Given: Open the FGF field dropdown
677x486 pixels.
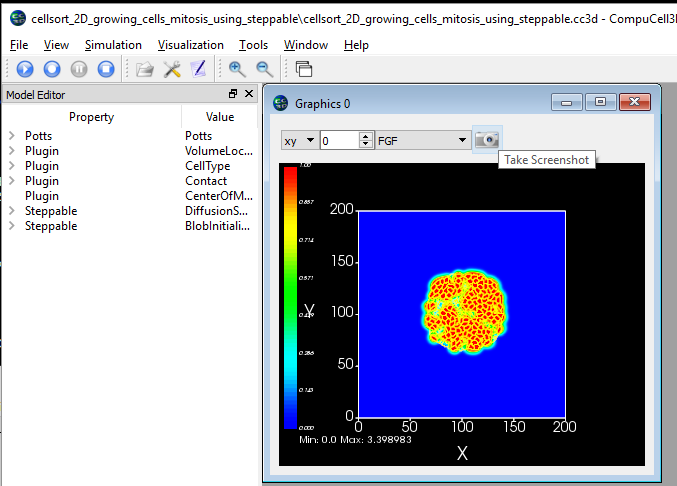Looking at the screenshot, I should [422, 140].
